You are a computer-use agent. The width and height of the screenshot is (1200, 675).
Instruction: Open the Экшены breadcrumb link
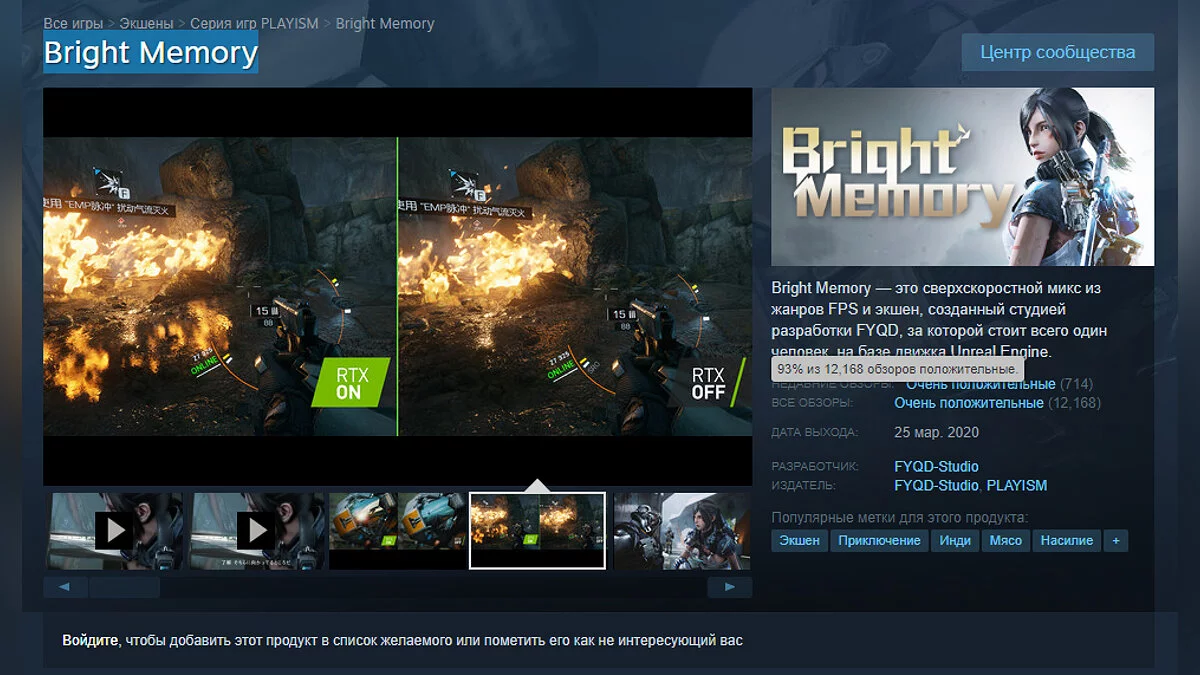pyautogui.click(x=147, y=22)
